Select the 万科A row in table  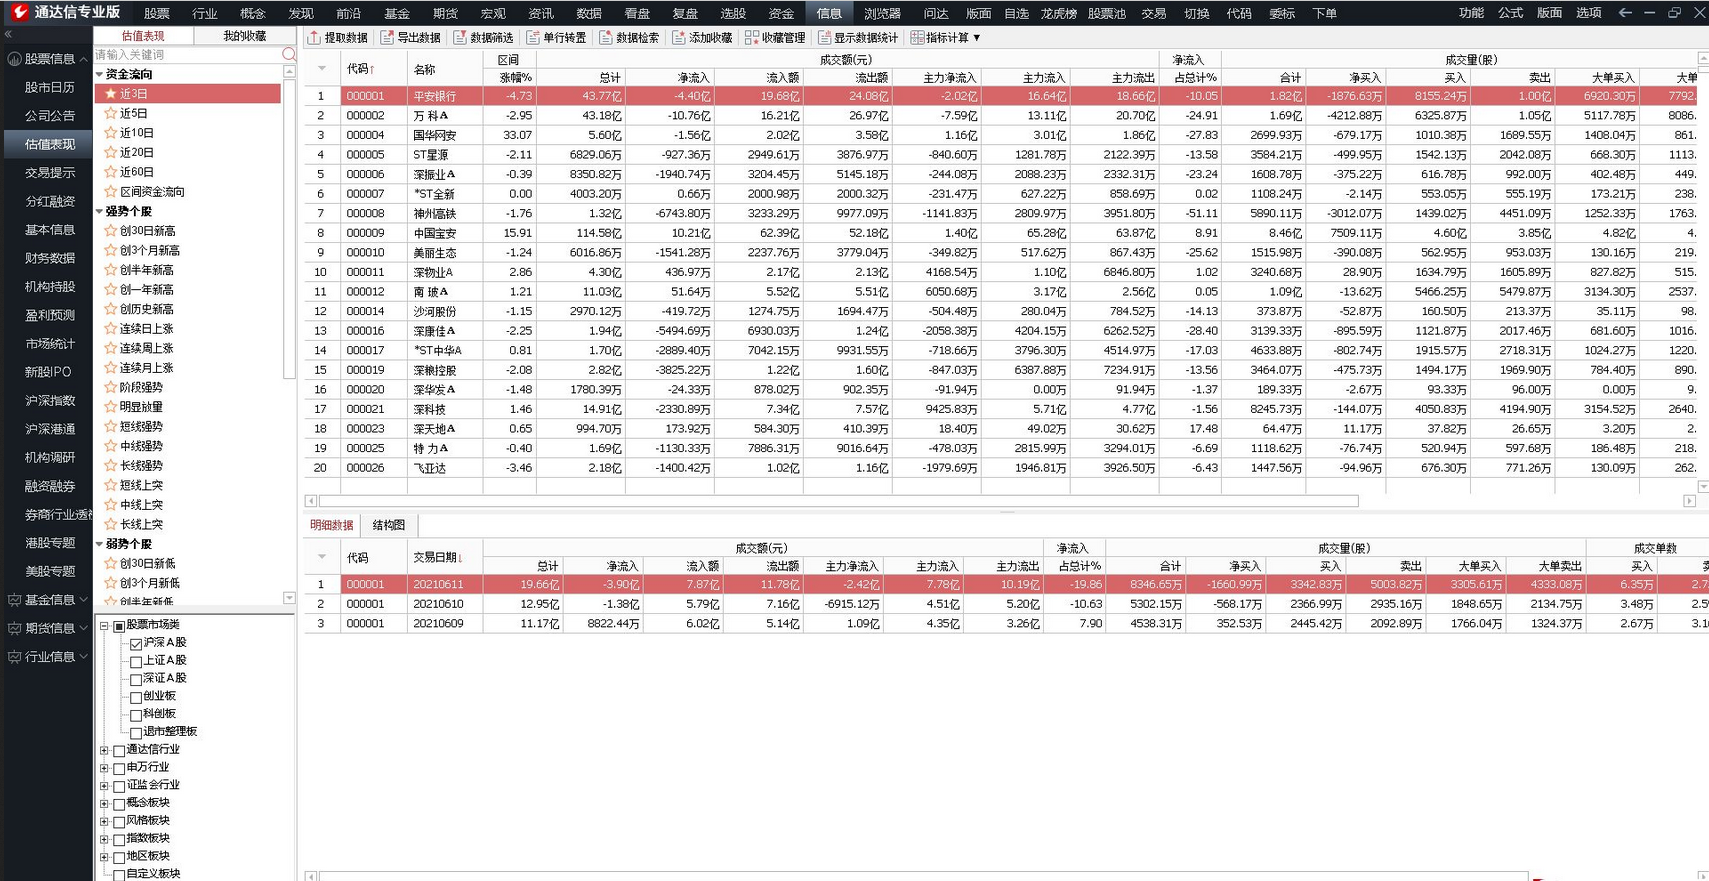click(1000, 116)
